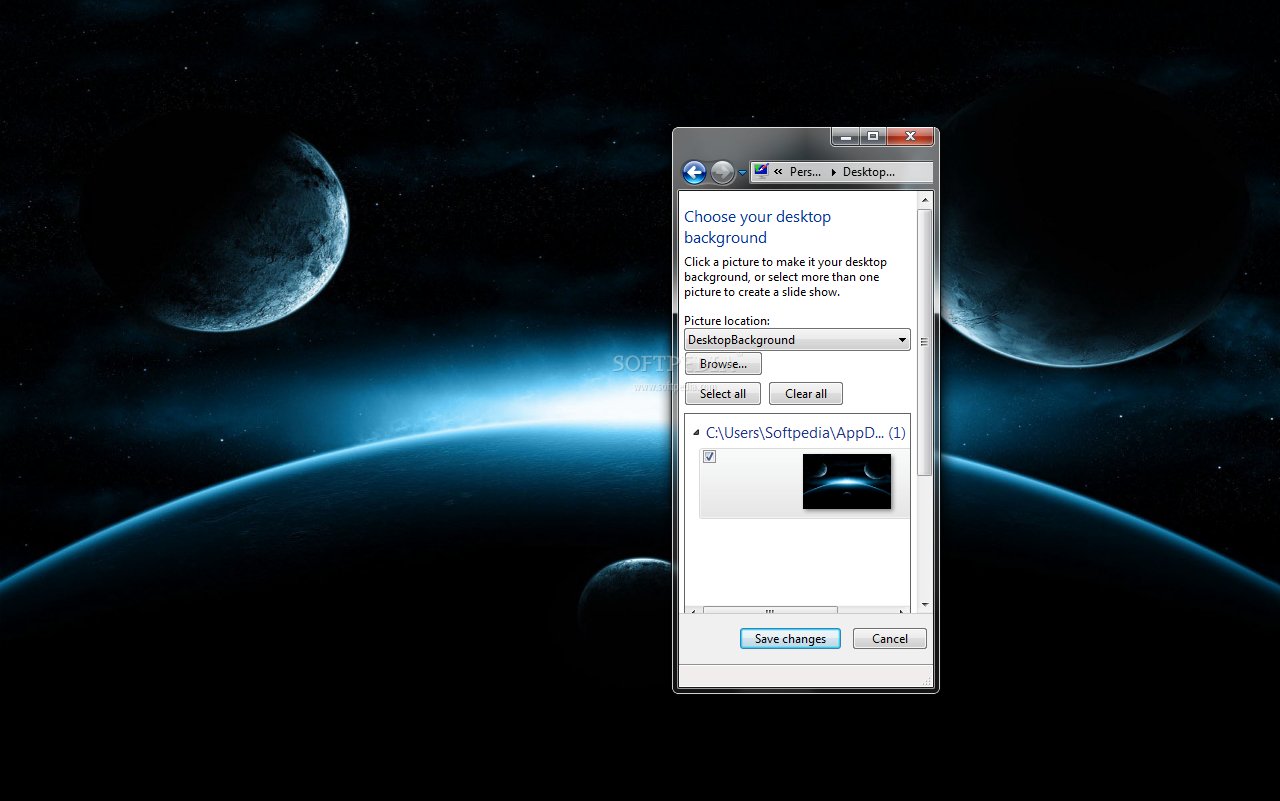Cancel the desktop background dialog

[x=890, y=639]
